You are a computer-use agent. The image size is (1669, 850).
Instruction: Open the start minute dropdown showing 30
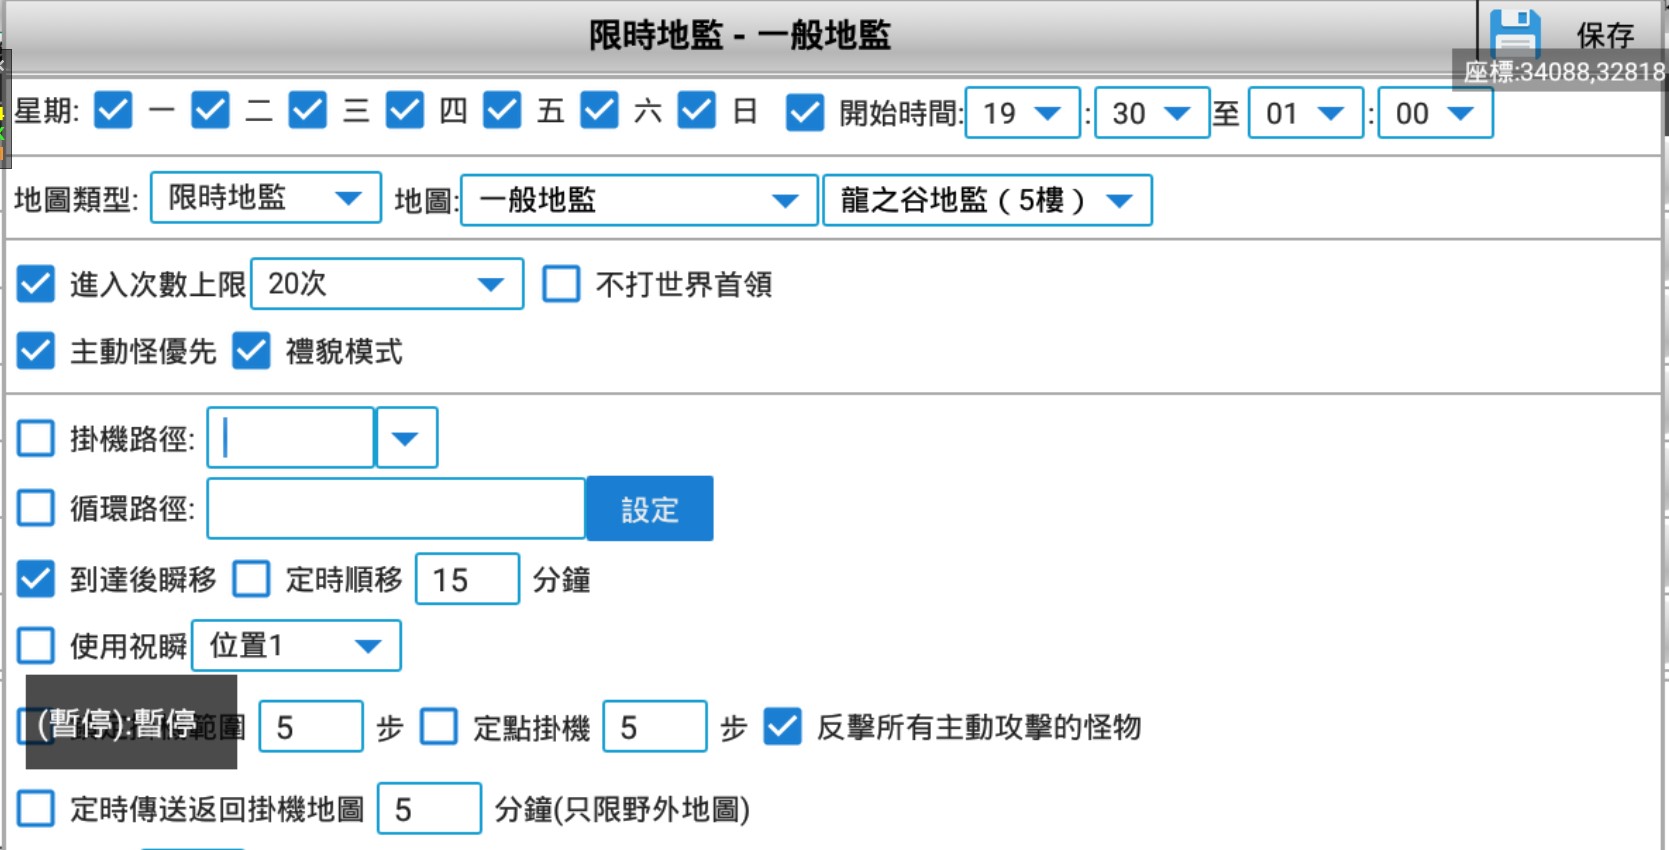coord(1152,113)
